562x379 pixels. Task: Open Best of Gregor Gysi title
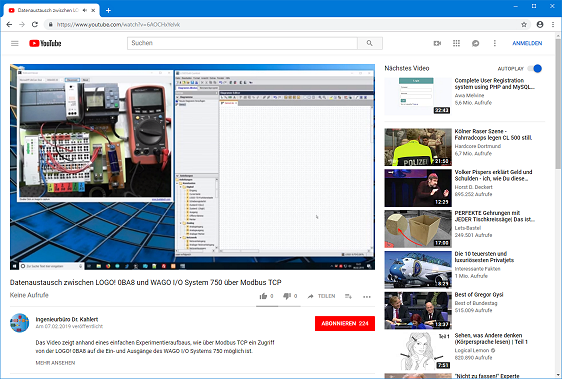[x=479, y=295]
